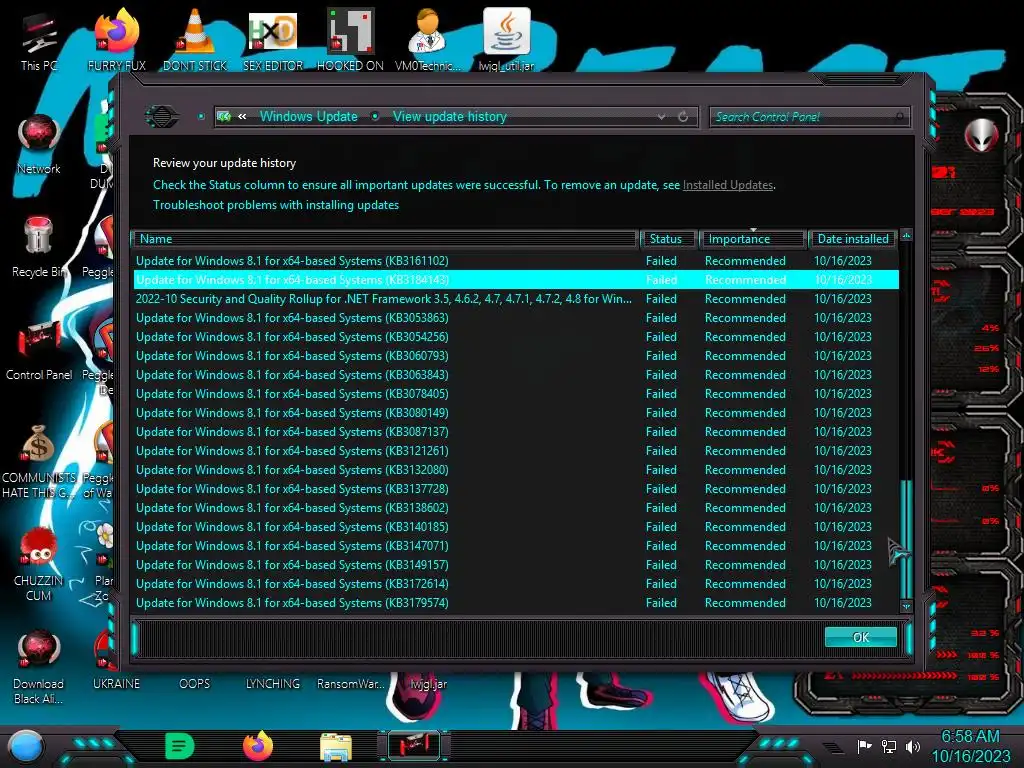Sort by the Importance column header

click(x=752, y=239)
